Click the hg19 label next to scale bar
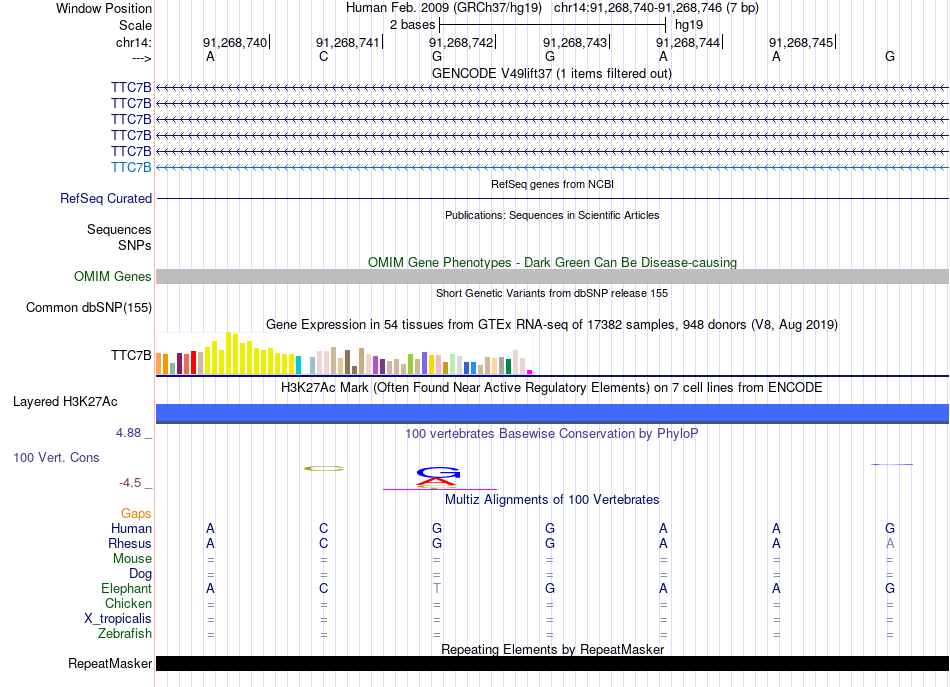 (689, 25)
